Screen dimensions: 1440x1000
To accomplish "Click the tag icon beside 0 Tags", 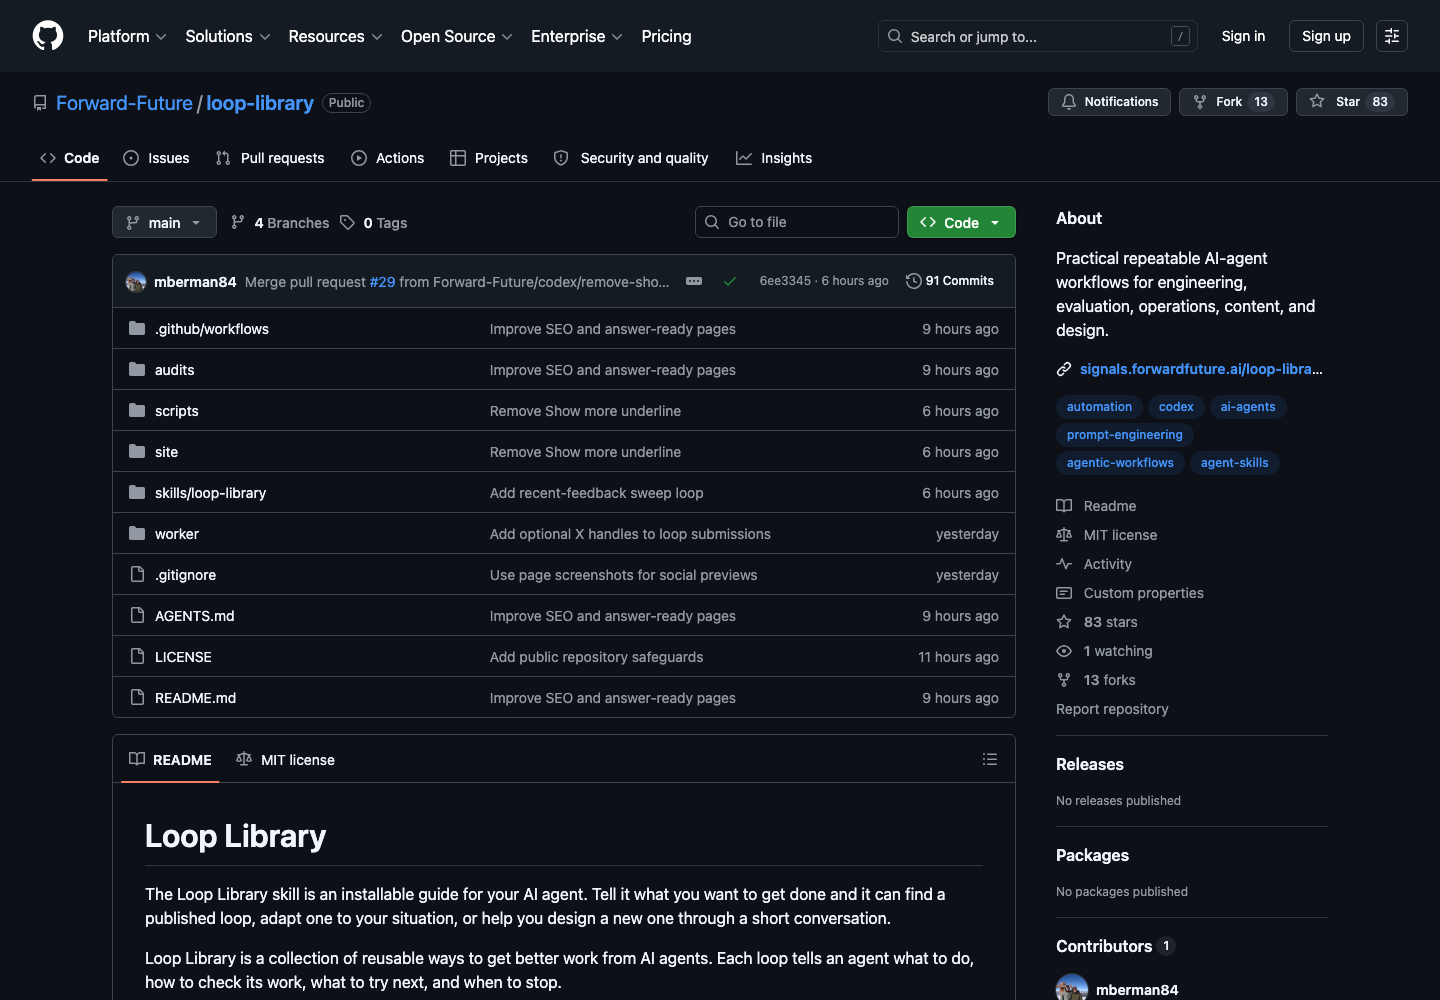I will [x=347, y=223].
